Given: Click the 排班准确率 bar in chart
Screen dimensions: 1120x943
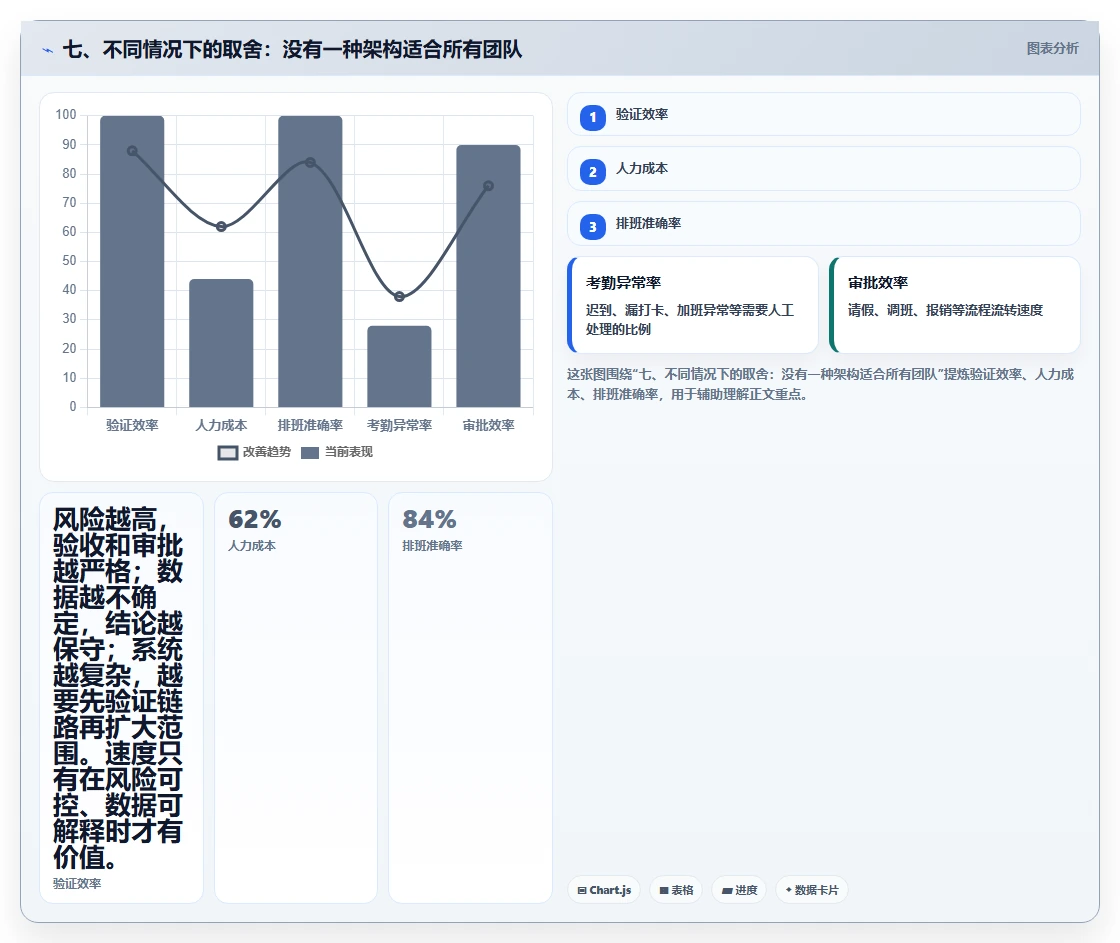Looking at the screenshot, I should 310,261.
